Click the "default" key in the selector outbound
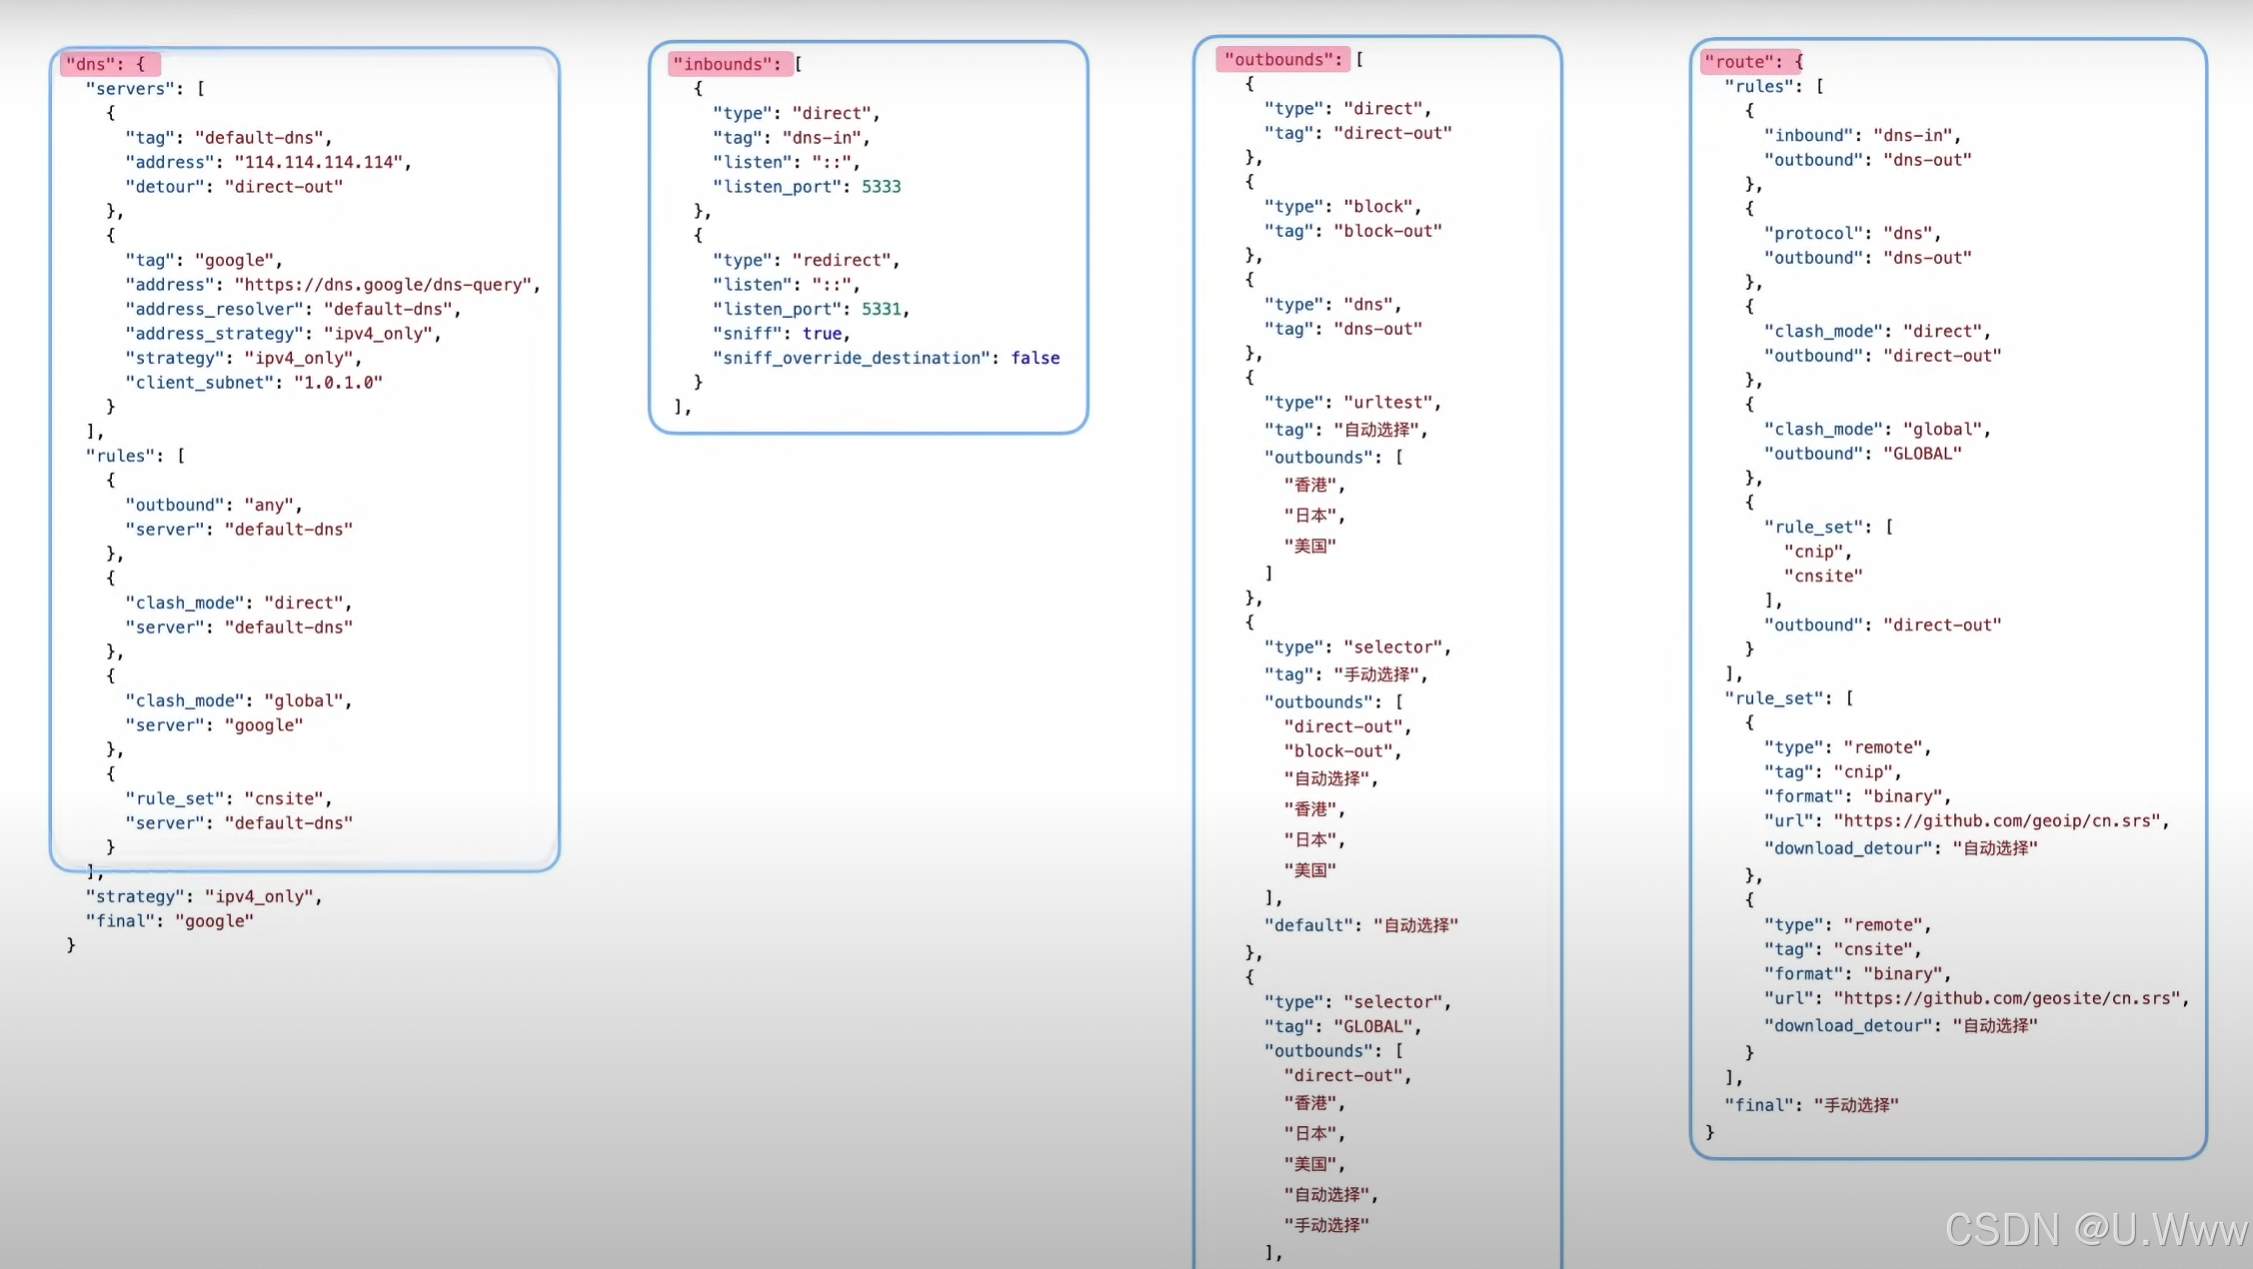The width and height of the screenshot is (2253, 1269). pyautogui.click(x=1307, y=925)
